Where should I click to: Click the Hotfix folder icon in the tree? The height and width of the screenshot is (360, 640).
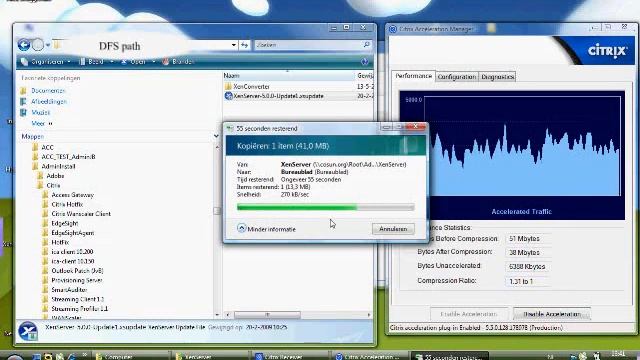tap(45, 242)
